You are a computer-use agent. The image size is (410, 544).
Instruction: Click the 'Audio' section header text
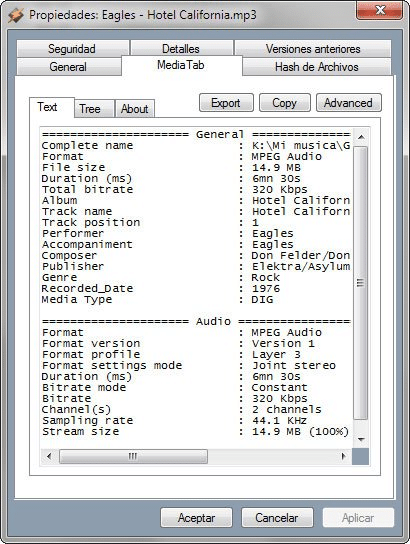(213, 321)
